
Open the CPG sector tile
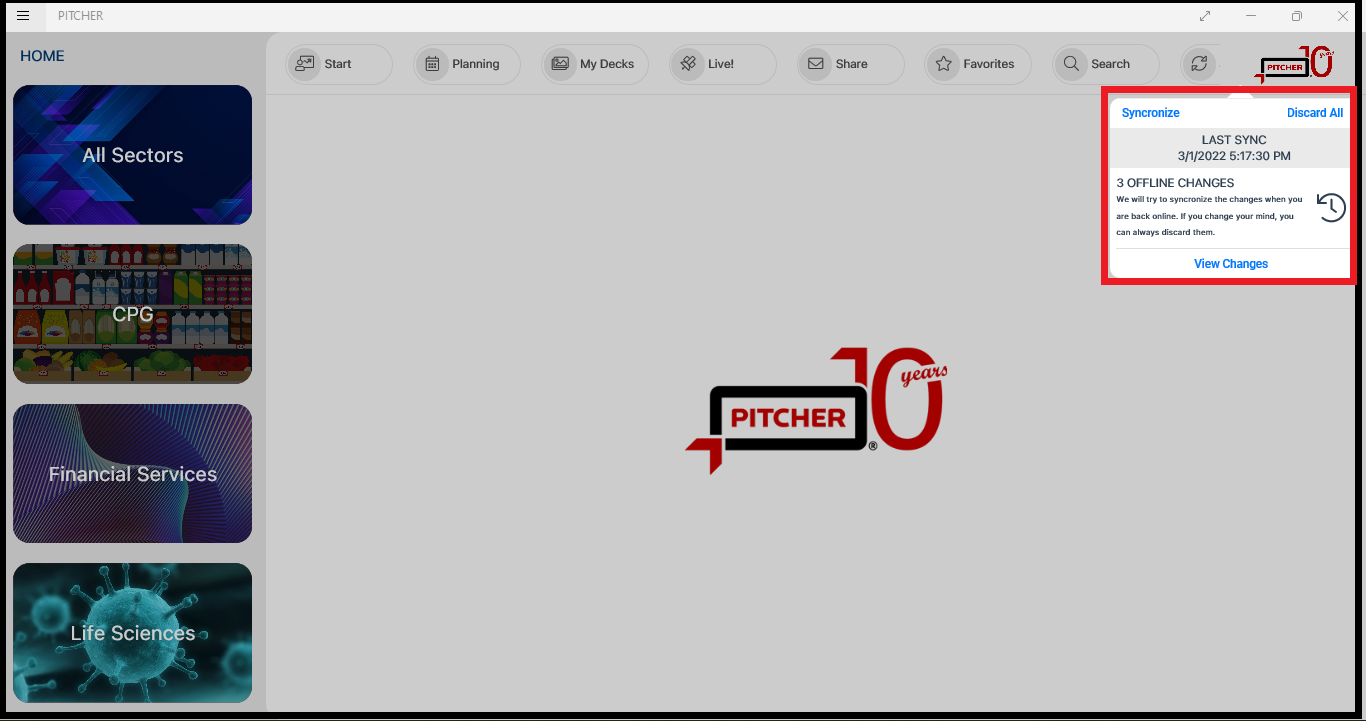[132, 313]
